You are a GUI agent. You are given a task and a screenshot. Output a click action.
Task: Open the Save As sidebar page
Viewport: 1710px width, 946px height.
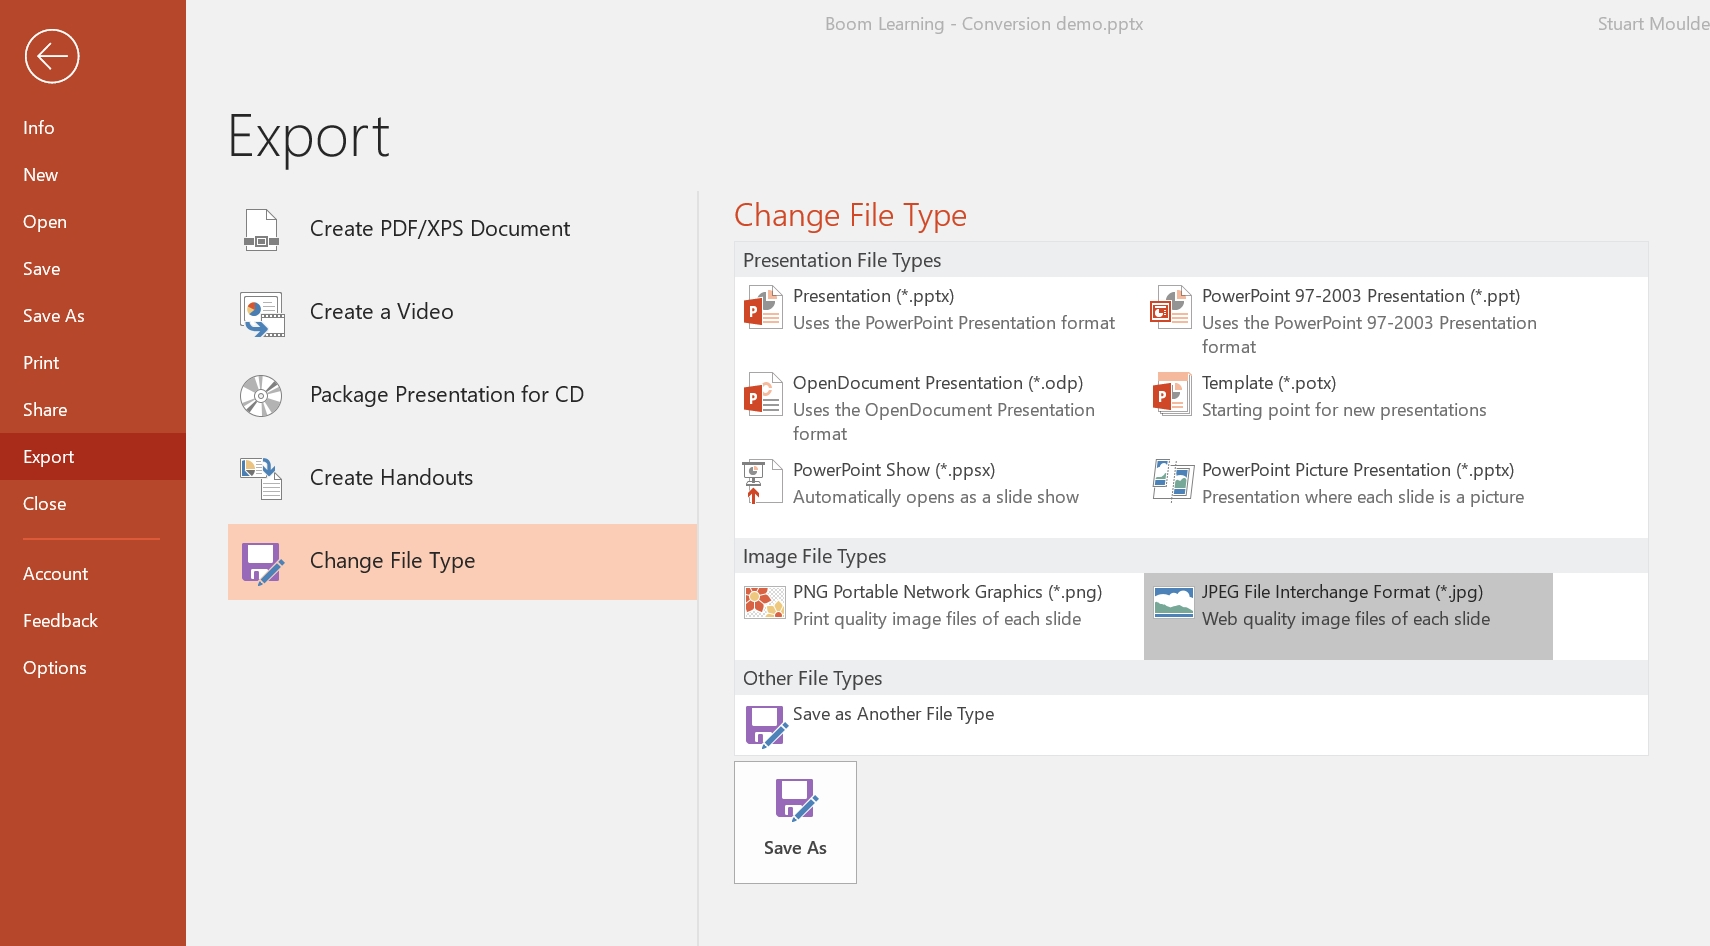point(93,315)
